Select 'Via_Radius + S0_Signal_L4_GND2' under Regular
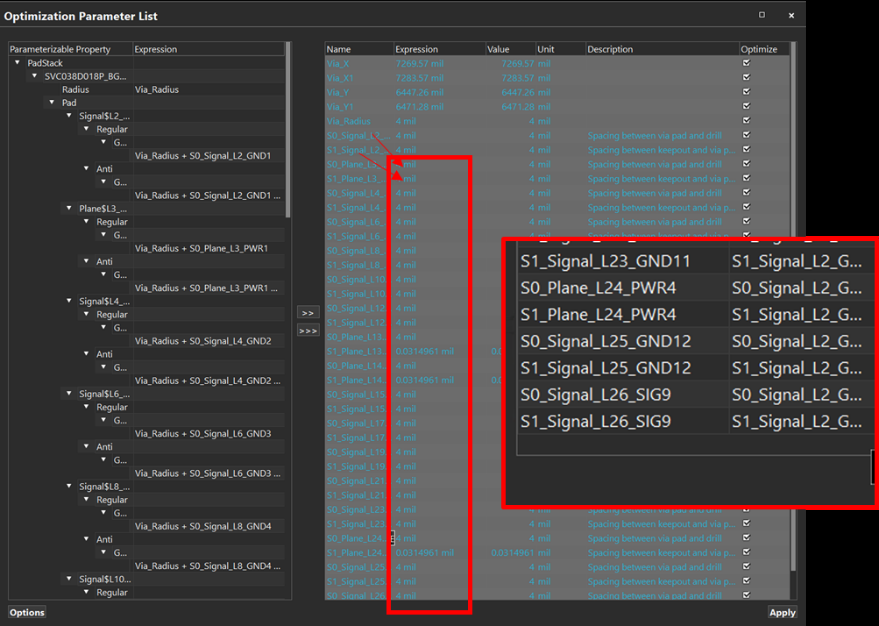This screenshot has width=879, height=626. 203,341
